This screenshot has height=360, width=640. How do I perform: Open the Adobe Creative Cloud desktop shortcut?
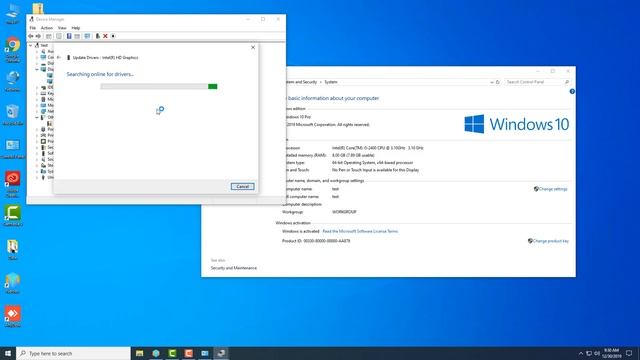point(13,184)
